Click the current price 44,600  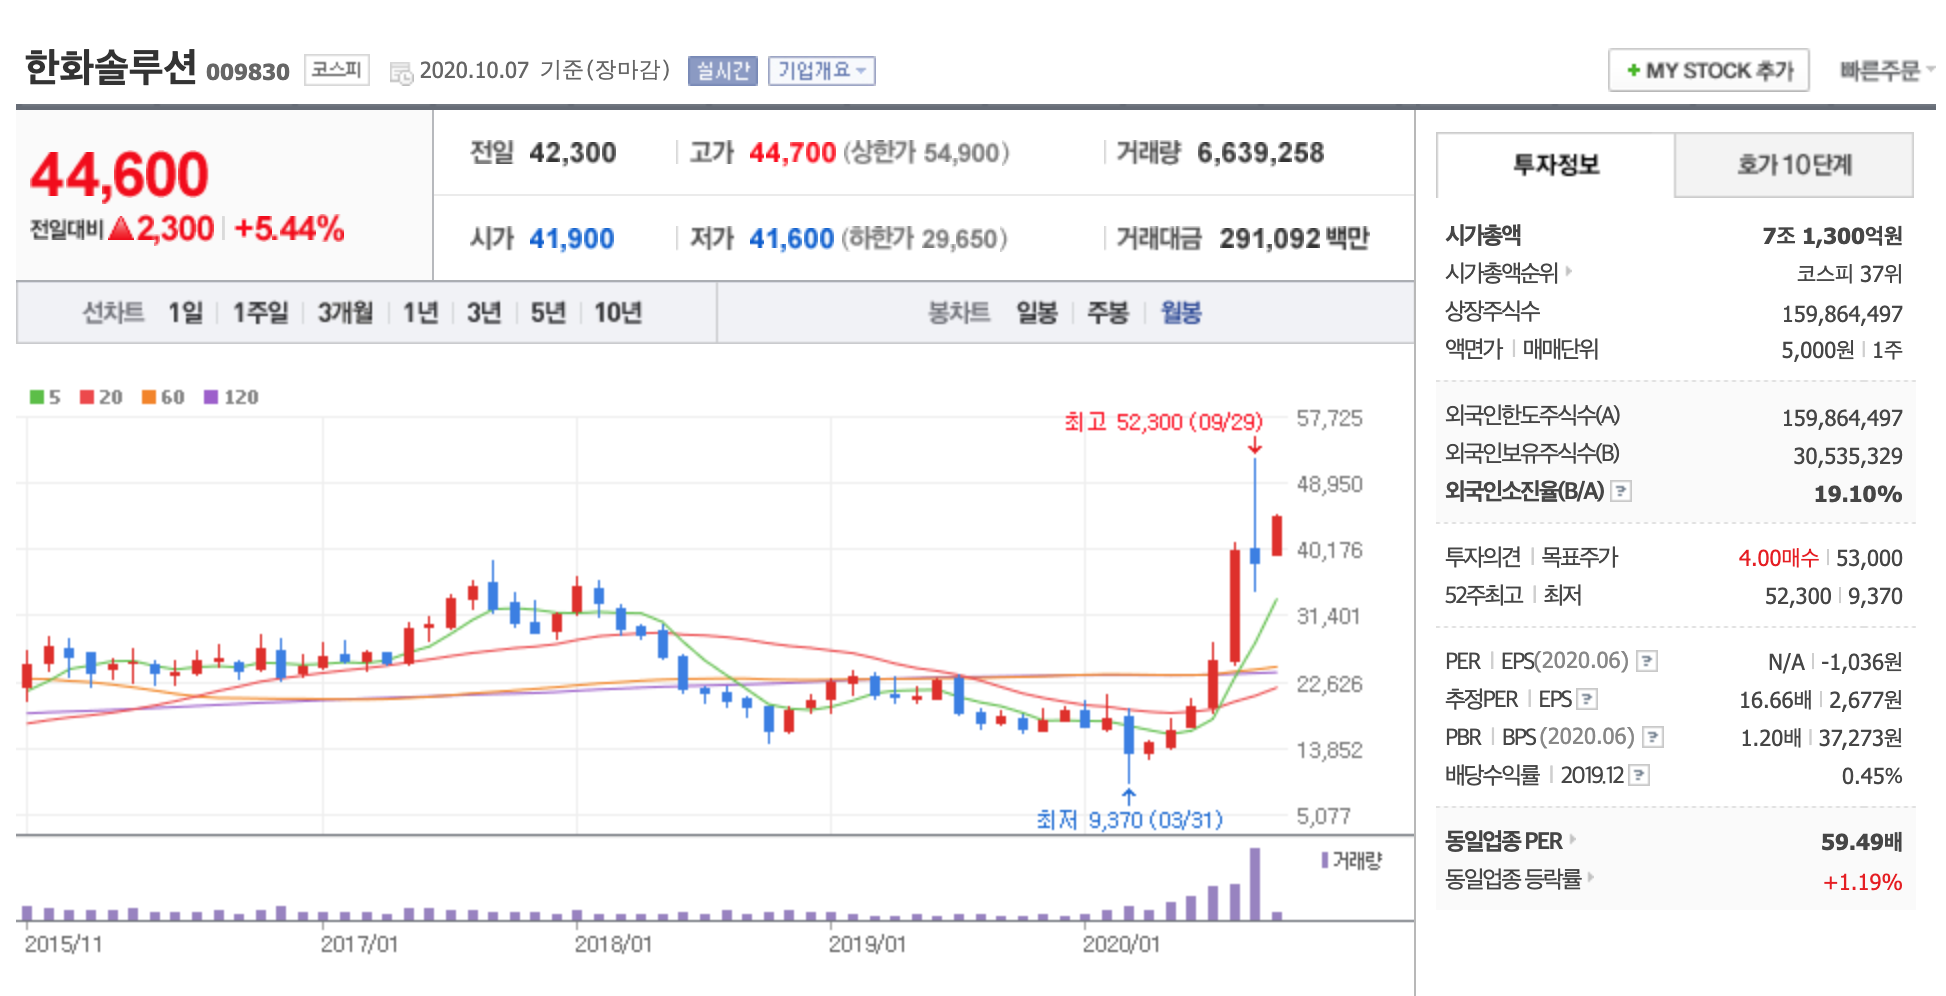[x=120, y=175]
